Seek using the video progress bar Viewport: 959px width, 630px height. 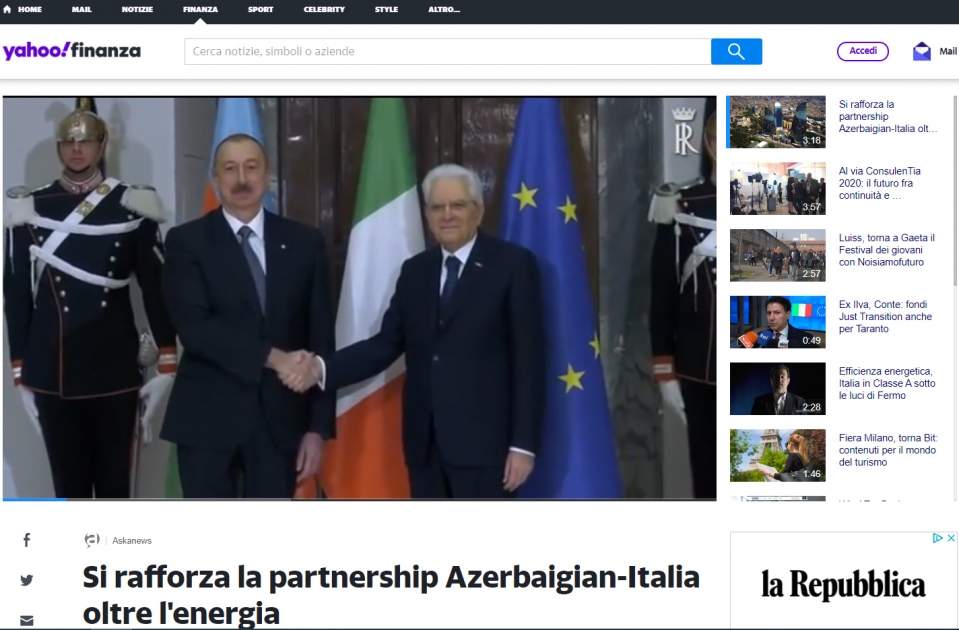coord(360,499)
